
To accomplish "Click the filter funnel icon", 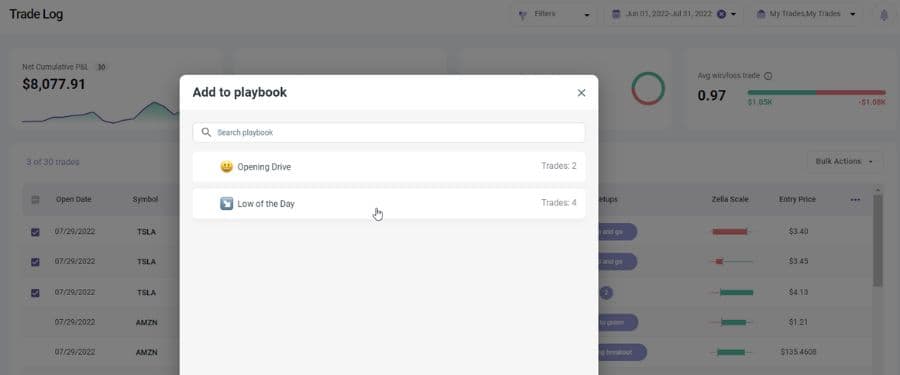I will coord(522,15).
